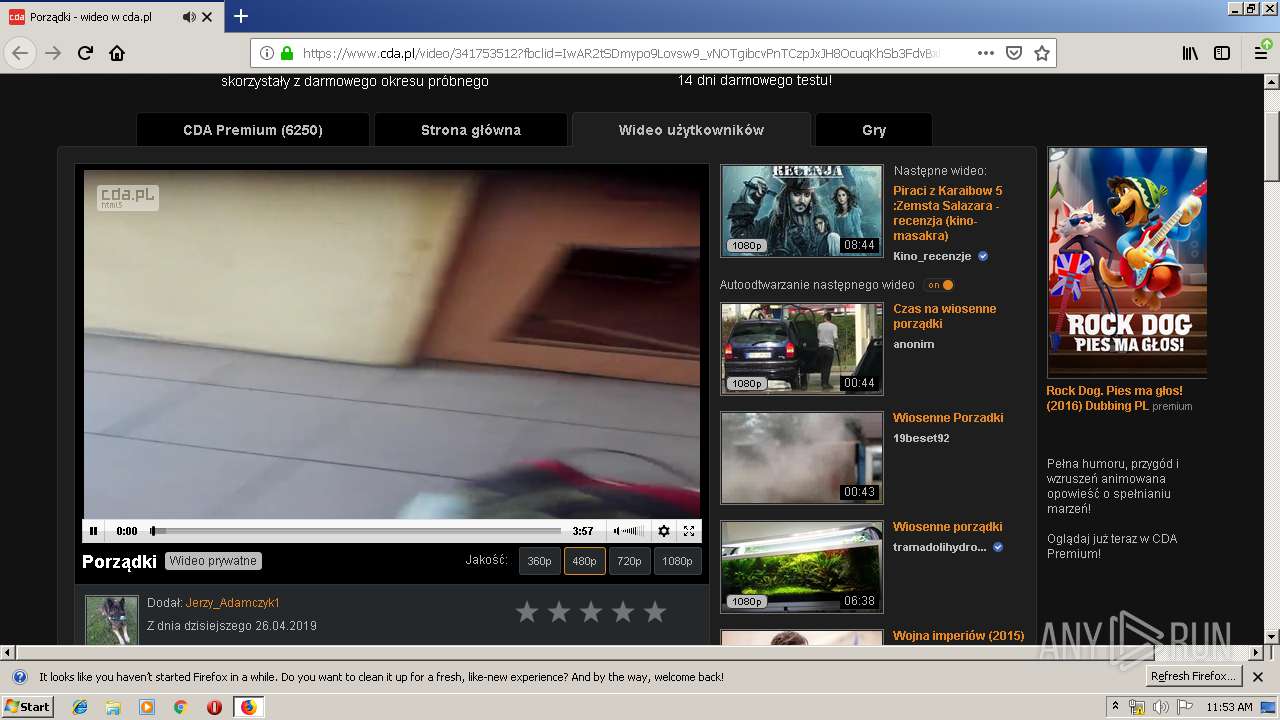Image resolution: width=1280 pixels, height=720 pixels.
Task: Open page actions three-dot menu
Action: point(986,53)
